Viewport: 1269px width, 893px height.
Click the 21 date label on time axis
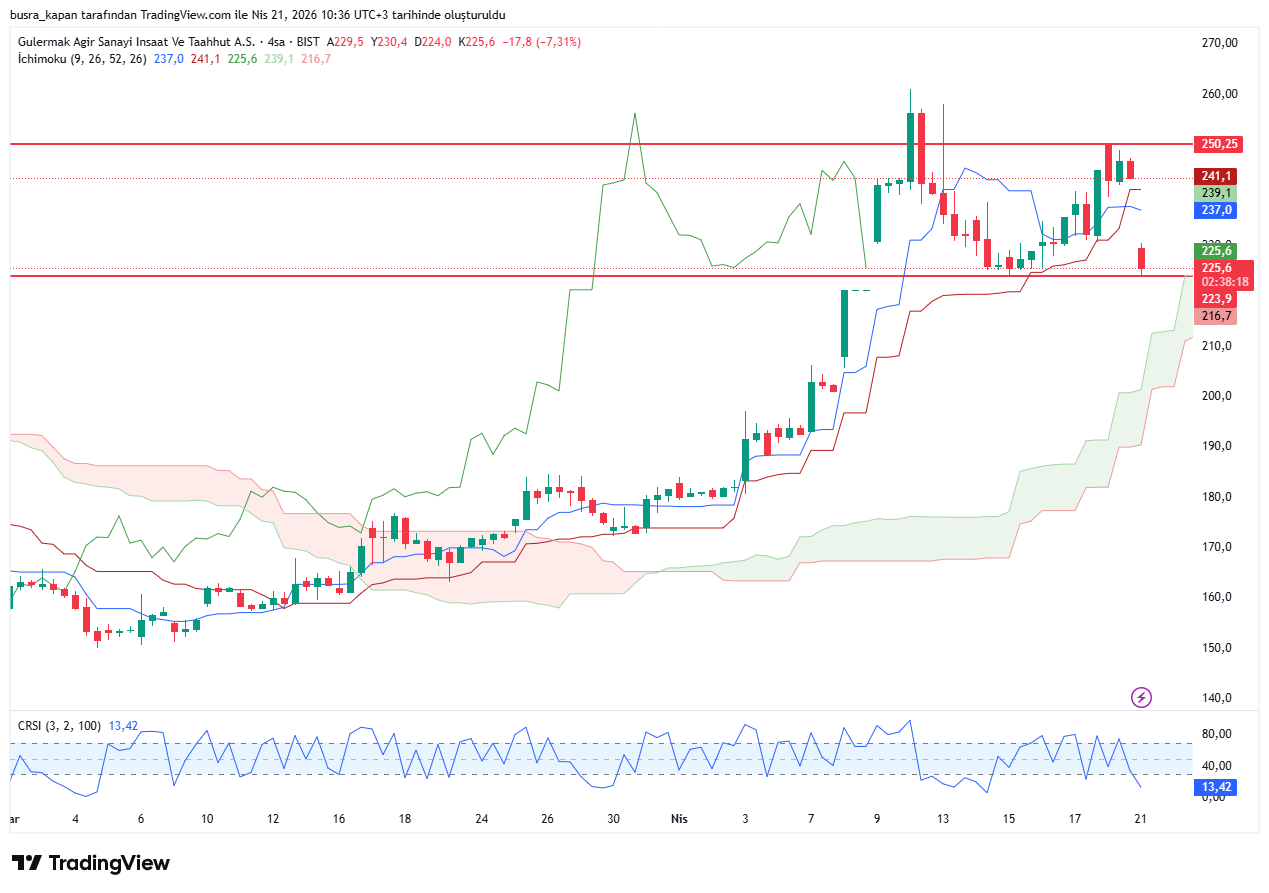click(x=1139, y=819)
